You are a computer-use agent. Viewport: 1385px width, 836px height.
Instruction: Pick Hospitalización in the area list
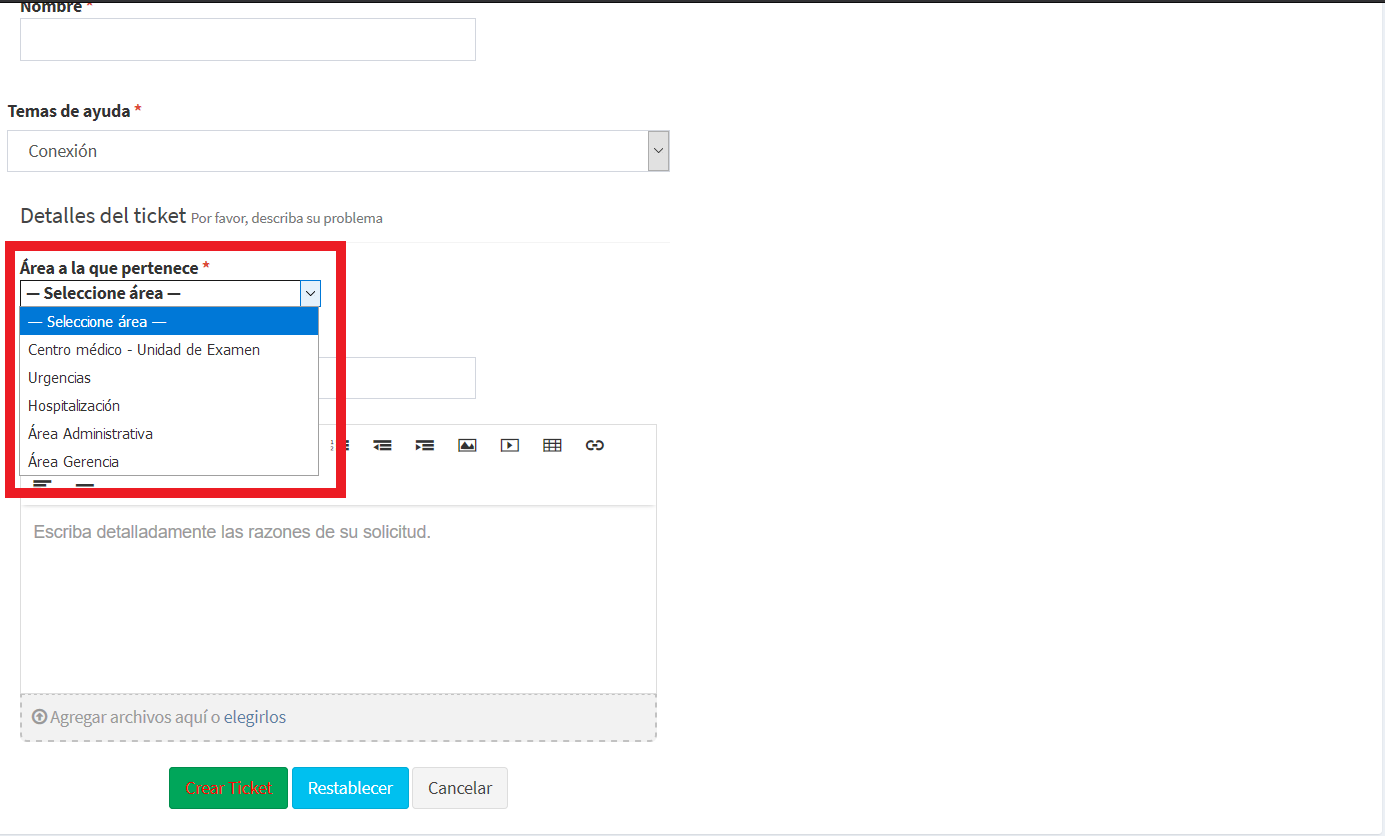(x=74, y=406)
